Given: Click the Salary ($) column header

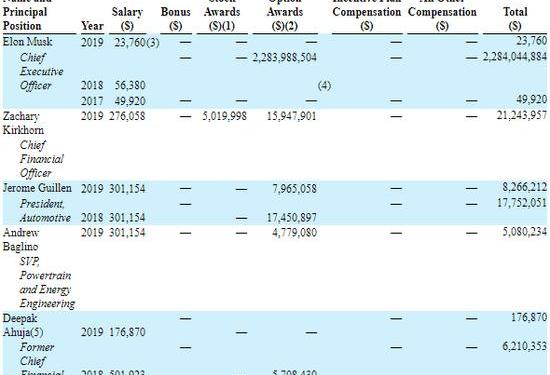Looking at the screenshot, I should (x=127, y=19).
